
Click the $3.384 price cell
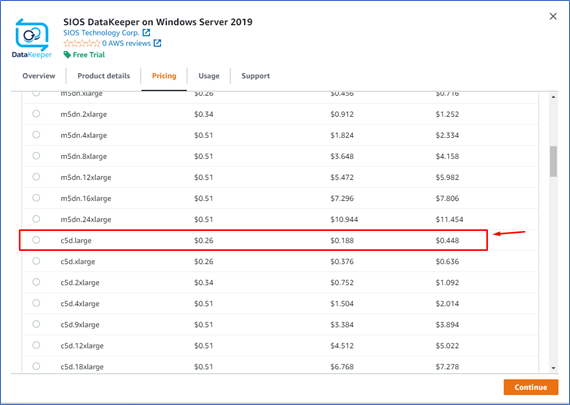342,325
